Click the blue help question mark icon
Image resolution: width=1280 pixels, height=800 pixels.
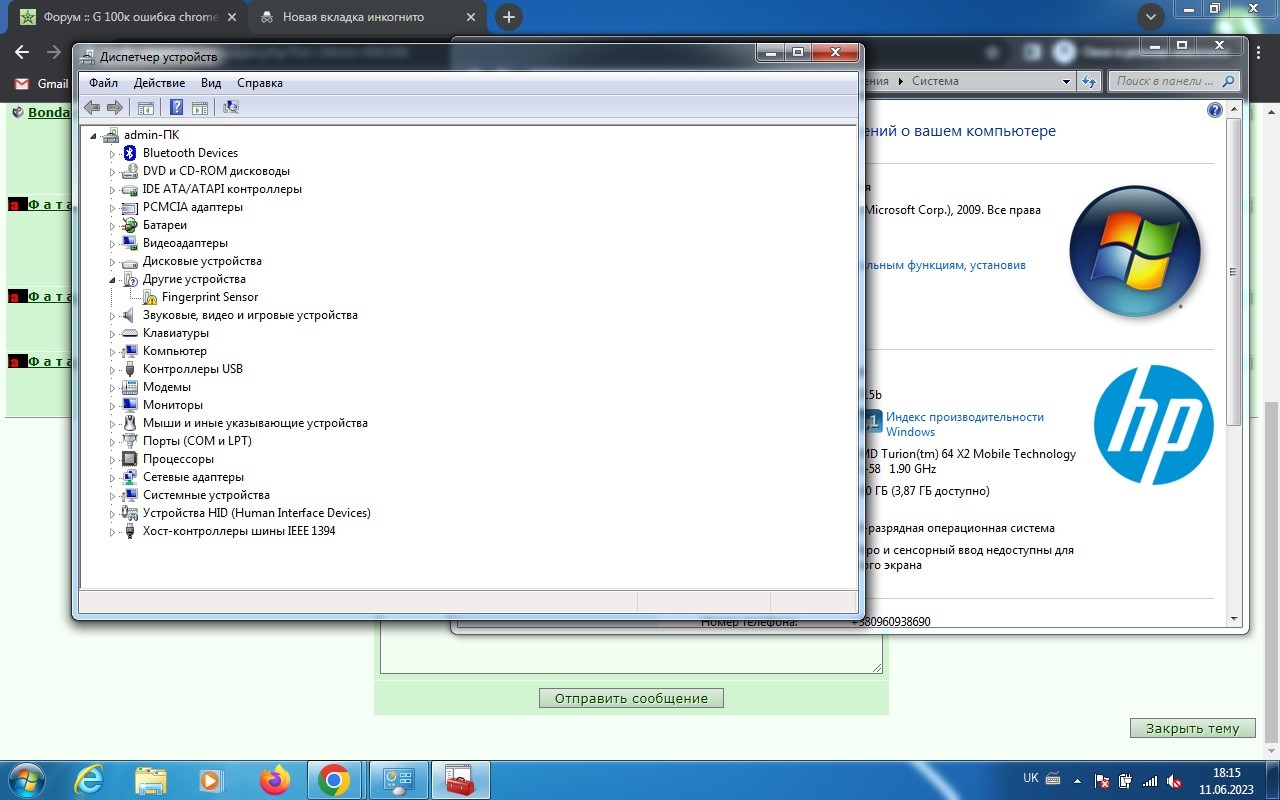click(1215, 111)
